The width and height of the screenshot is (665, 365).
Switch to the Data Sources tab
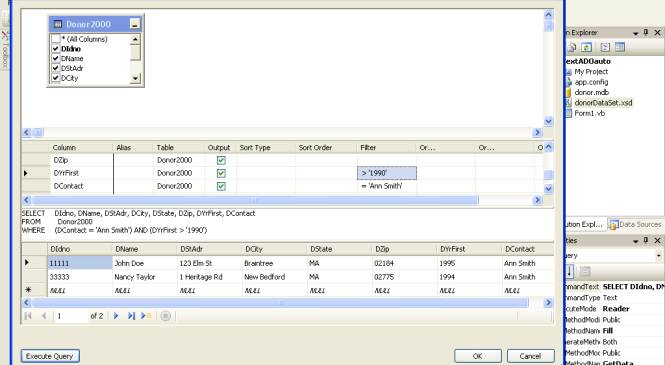635,224
